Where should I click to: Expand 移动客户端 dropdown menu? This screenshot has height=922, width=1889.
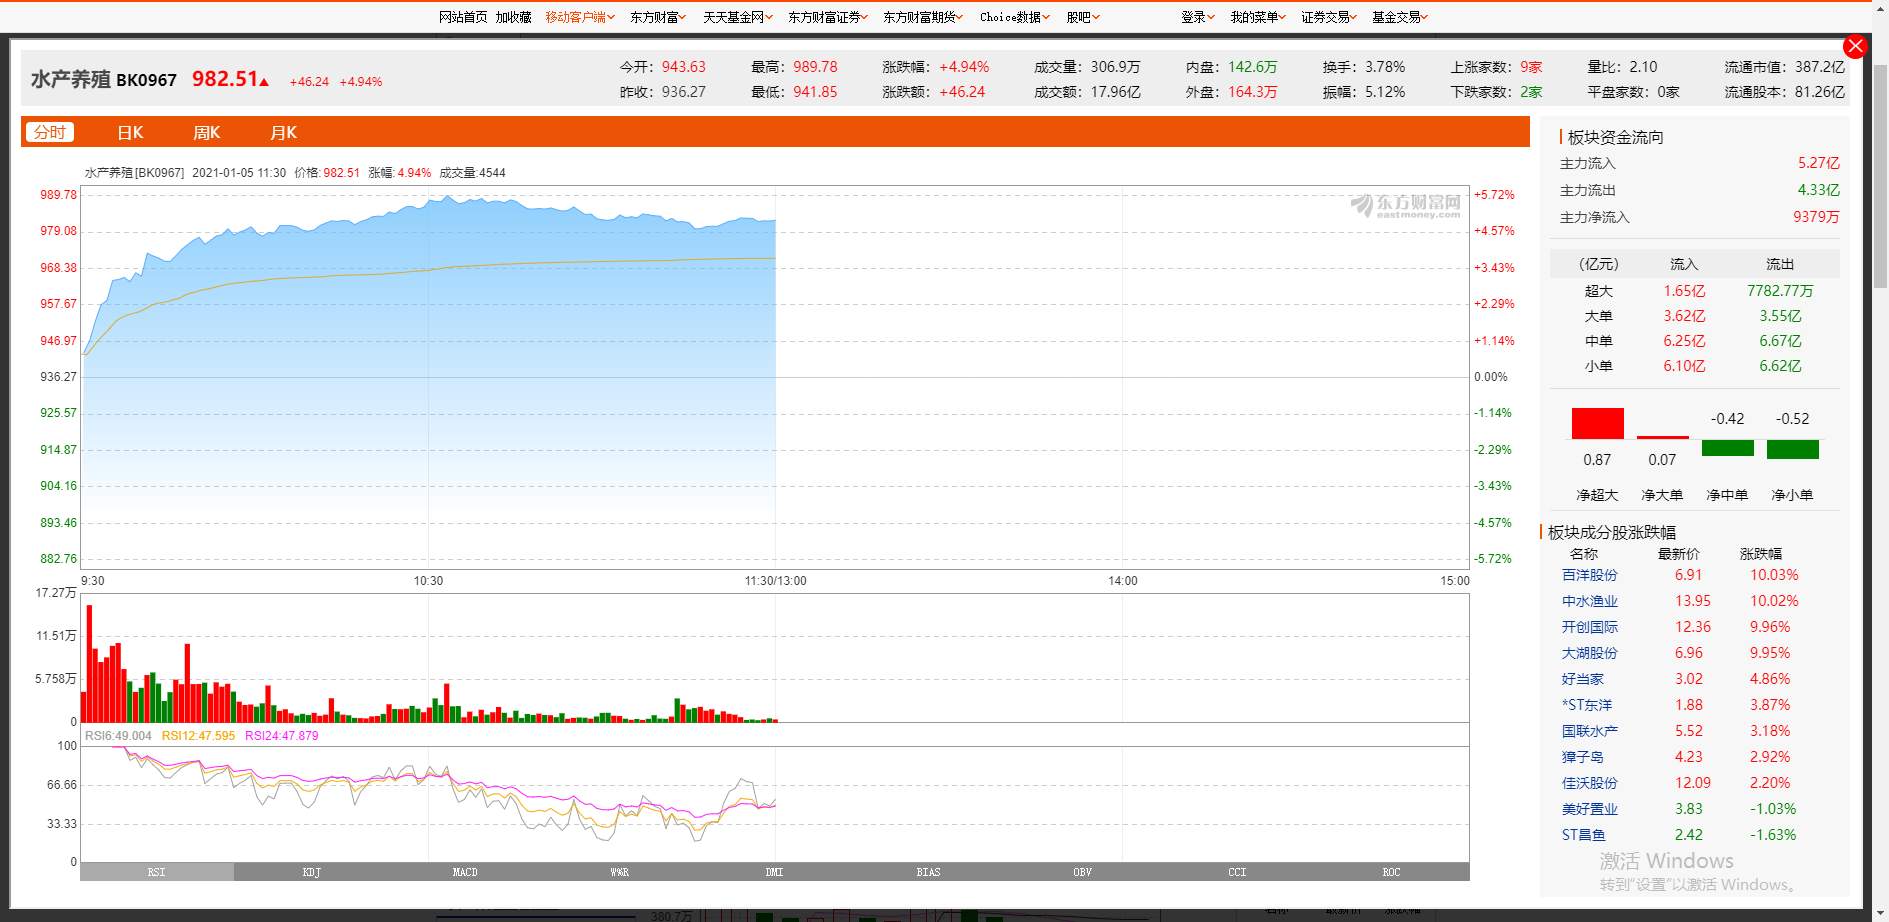pos(580,17)
